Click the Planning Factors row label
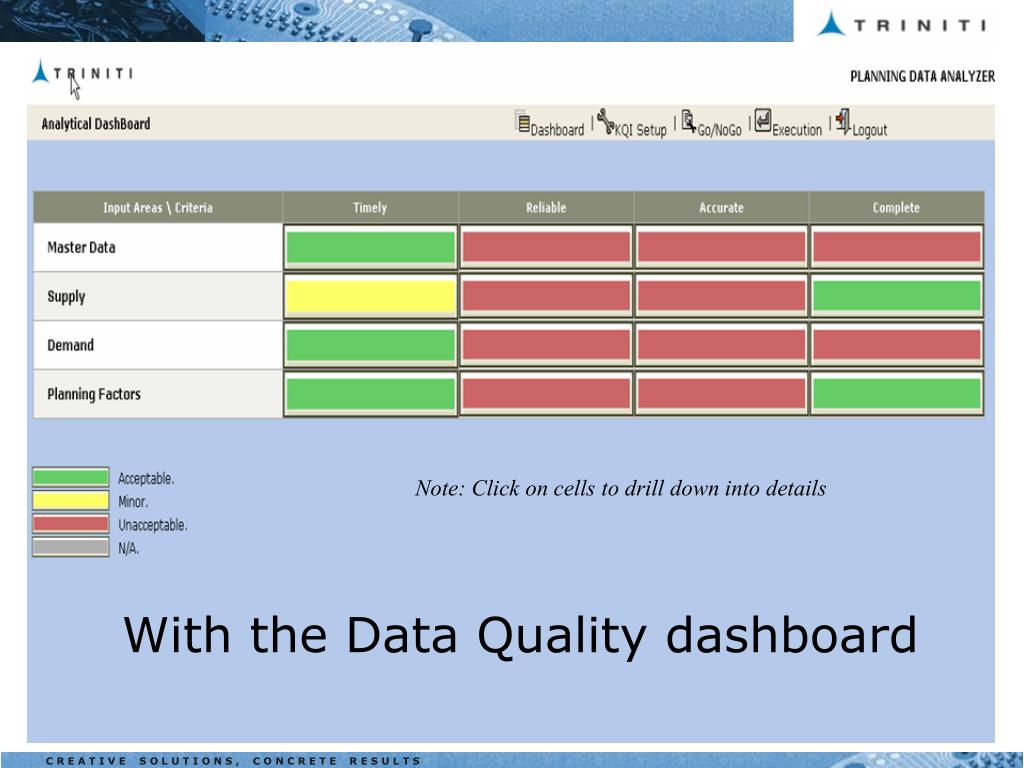This screenshot has height=768, width=1024. click(x=93, y=394)
